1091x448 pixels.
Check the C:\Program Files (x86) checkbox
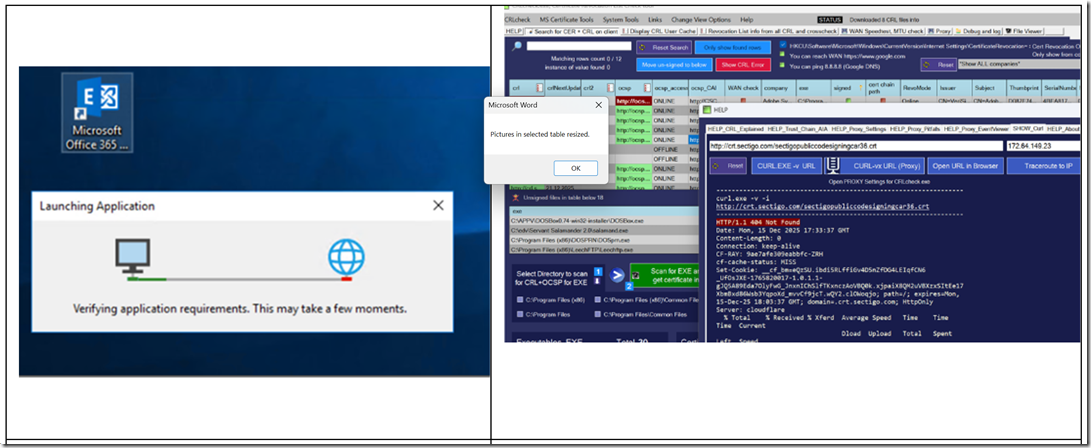tap(520, 300)
